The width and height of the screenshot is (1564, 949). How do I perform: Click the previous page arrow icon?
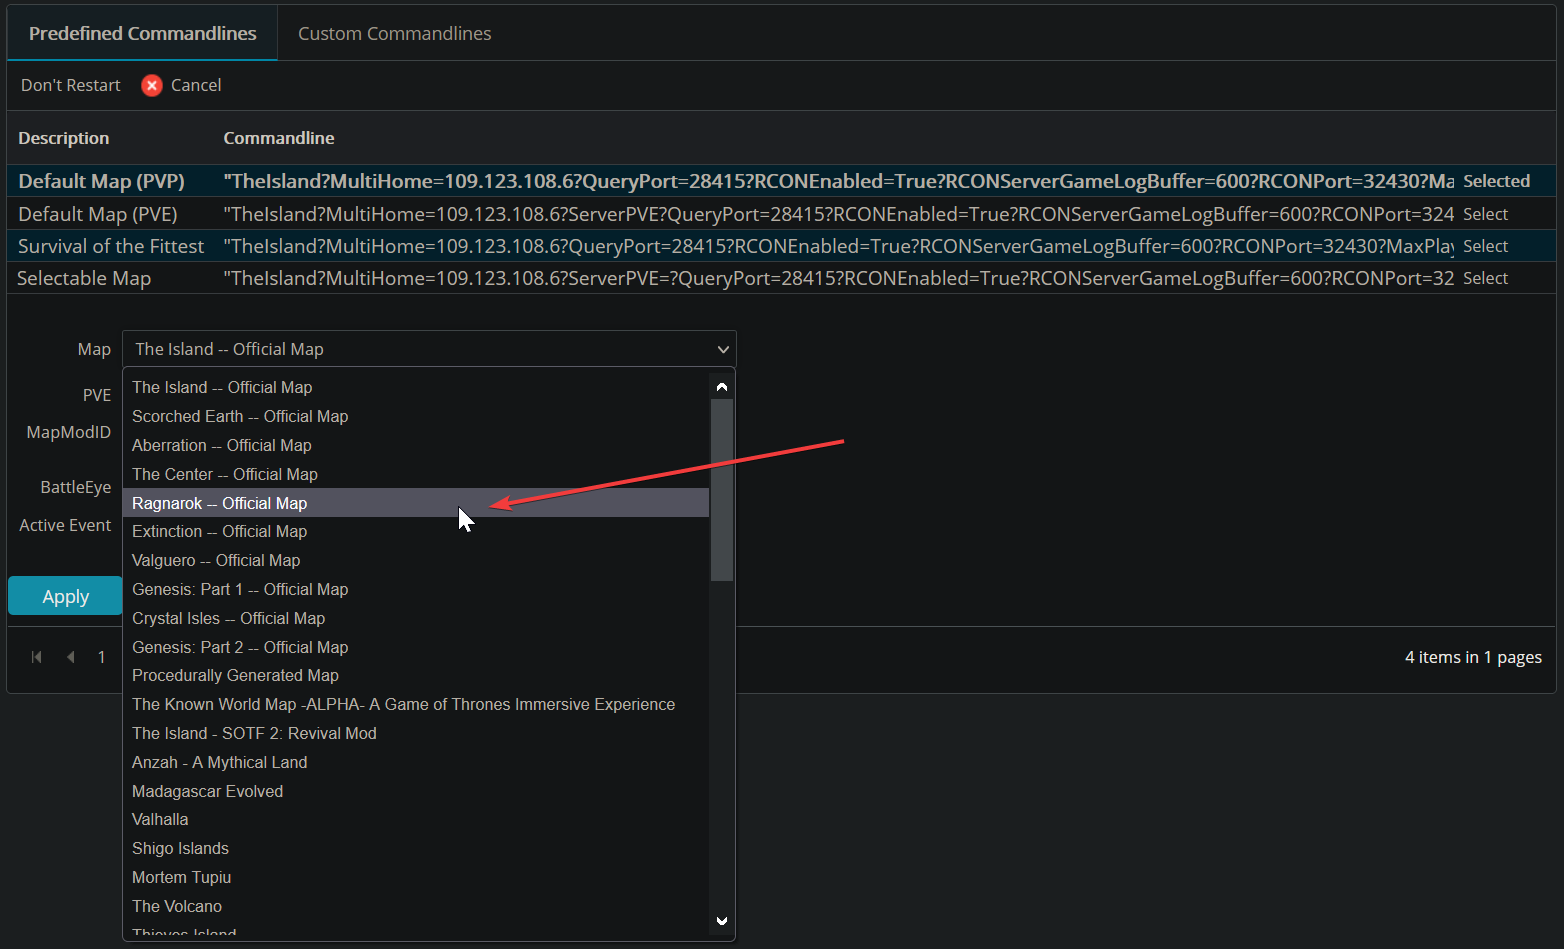tap(70, 657)
